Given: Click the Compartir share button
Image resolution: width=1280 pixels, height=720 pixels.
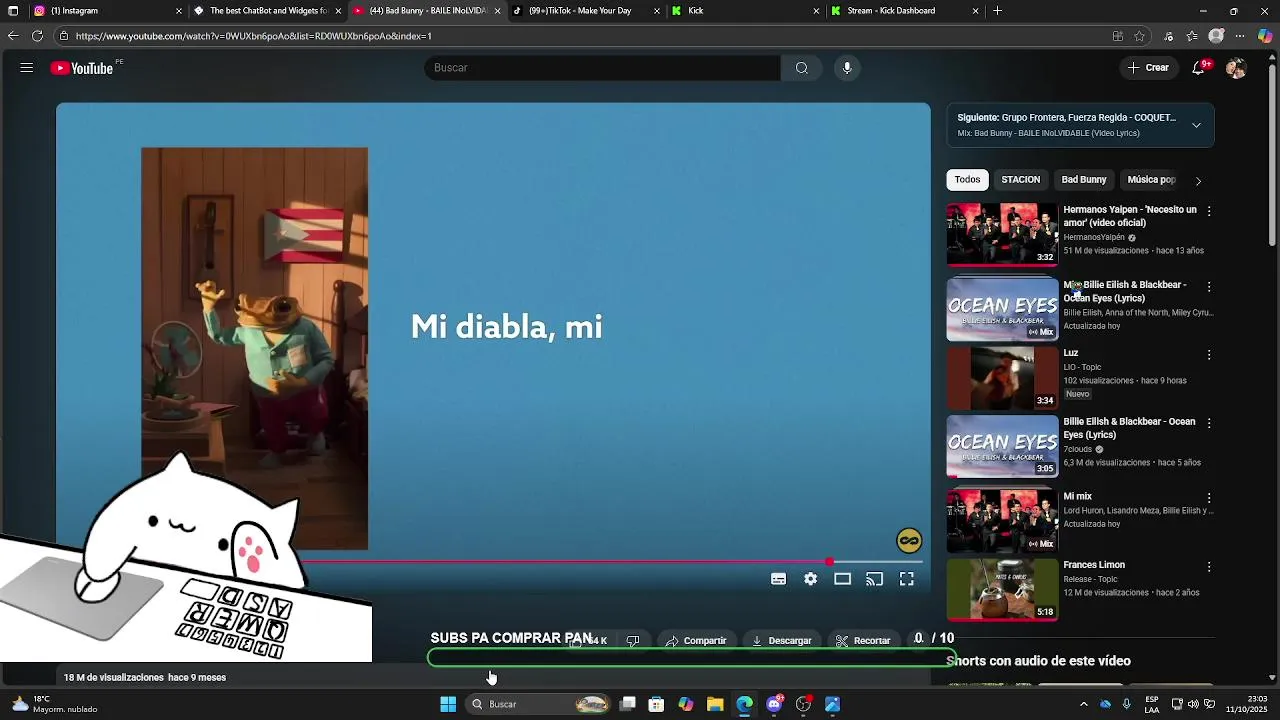Looking at the screenshot, I should pos(696,641).
